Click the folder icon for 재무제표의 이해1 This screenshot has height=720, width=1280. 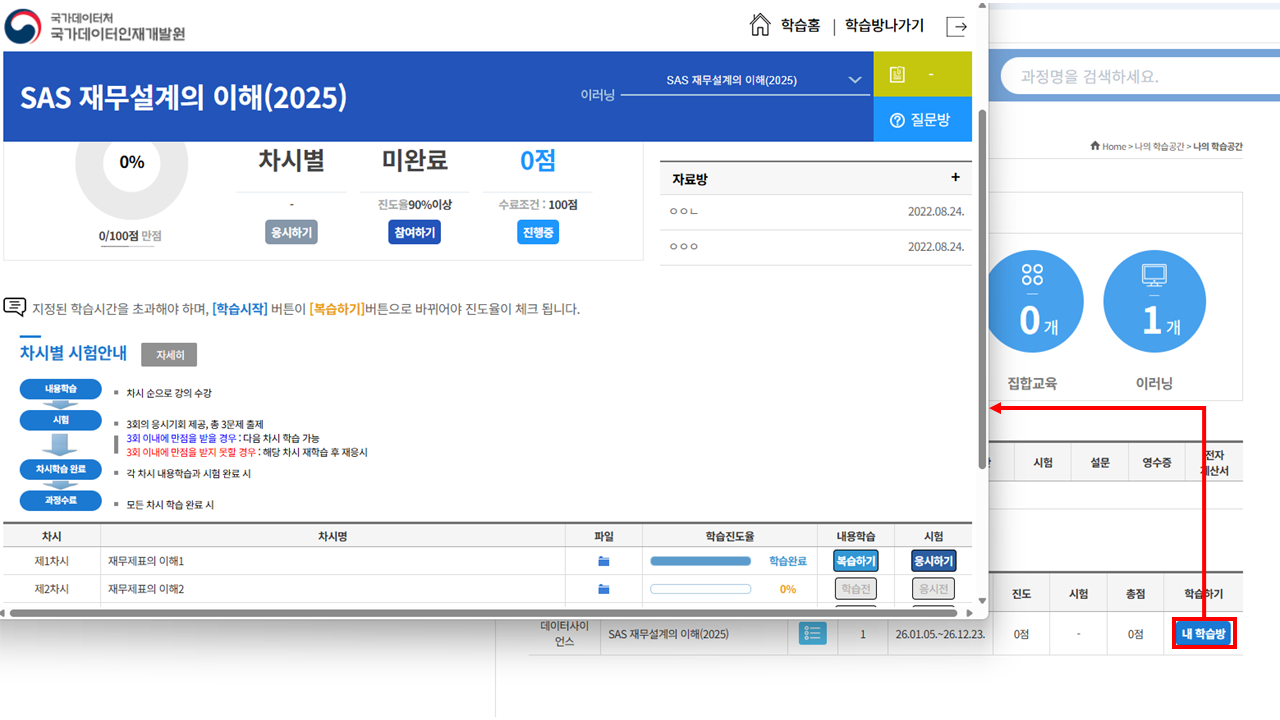(603, 561)
